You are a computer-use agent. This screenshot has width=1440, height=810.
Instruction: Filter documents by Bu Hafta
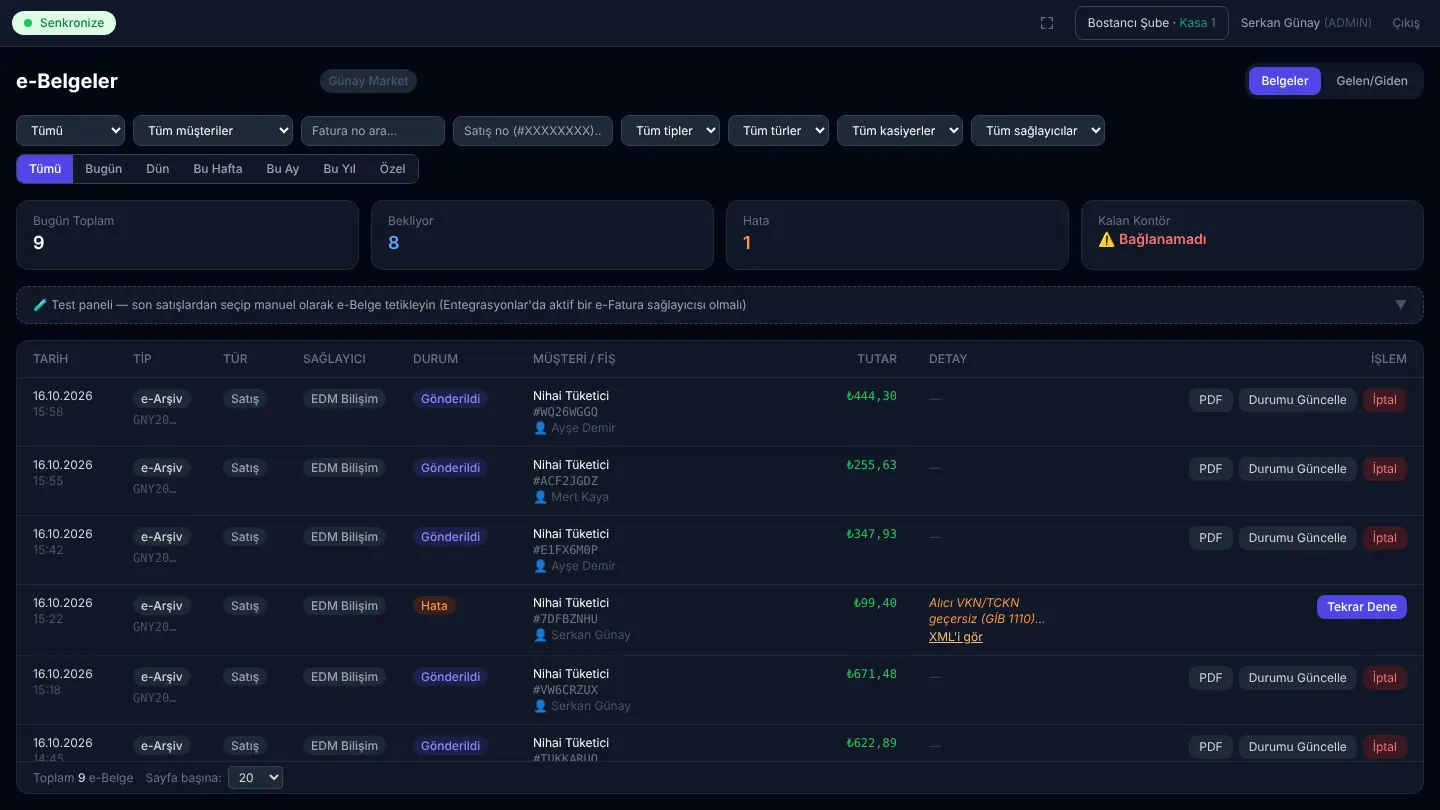pos(218,169)
